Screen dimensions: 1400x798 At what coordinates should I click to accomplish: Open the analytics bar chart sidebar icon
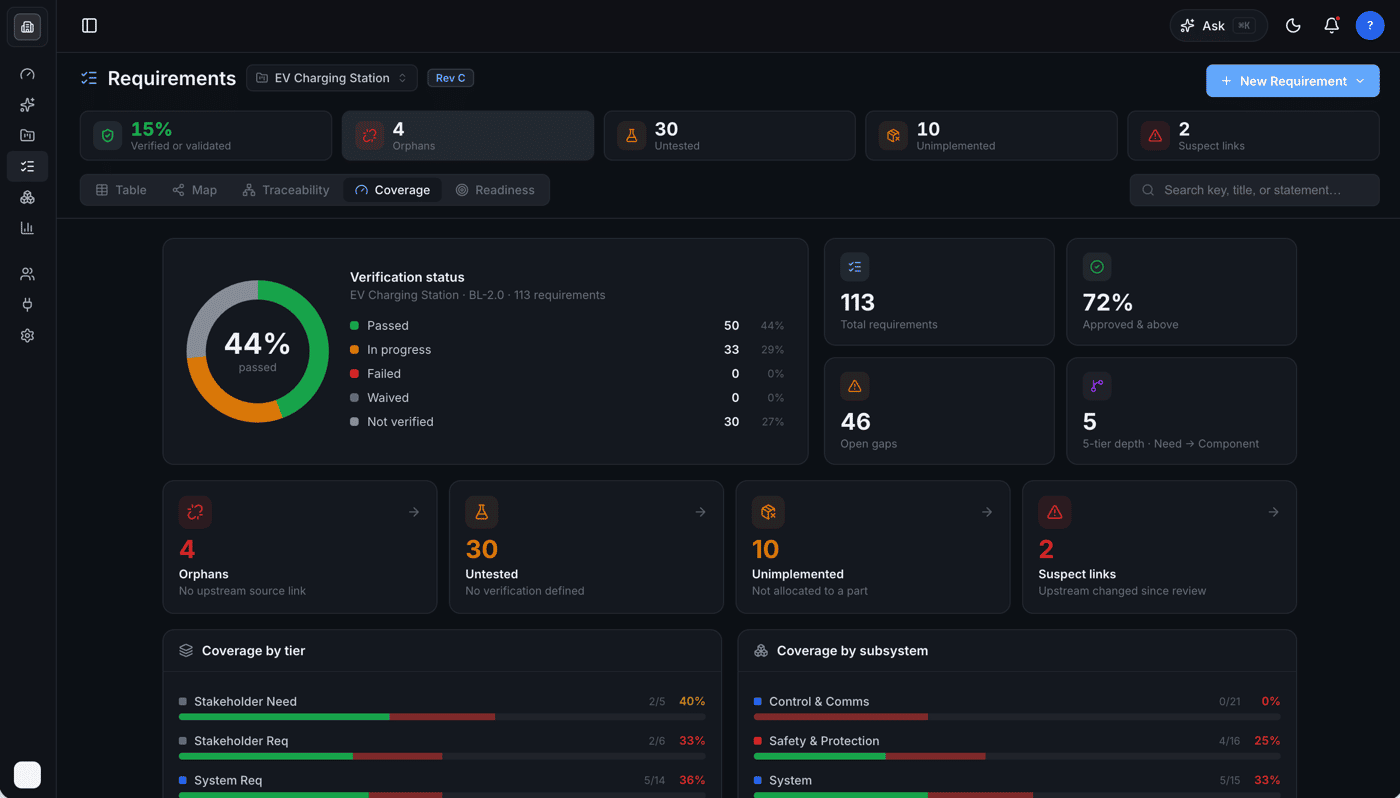[27, 228]
